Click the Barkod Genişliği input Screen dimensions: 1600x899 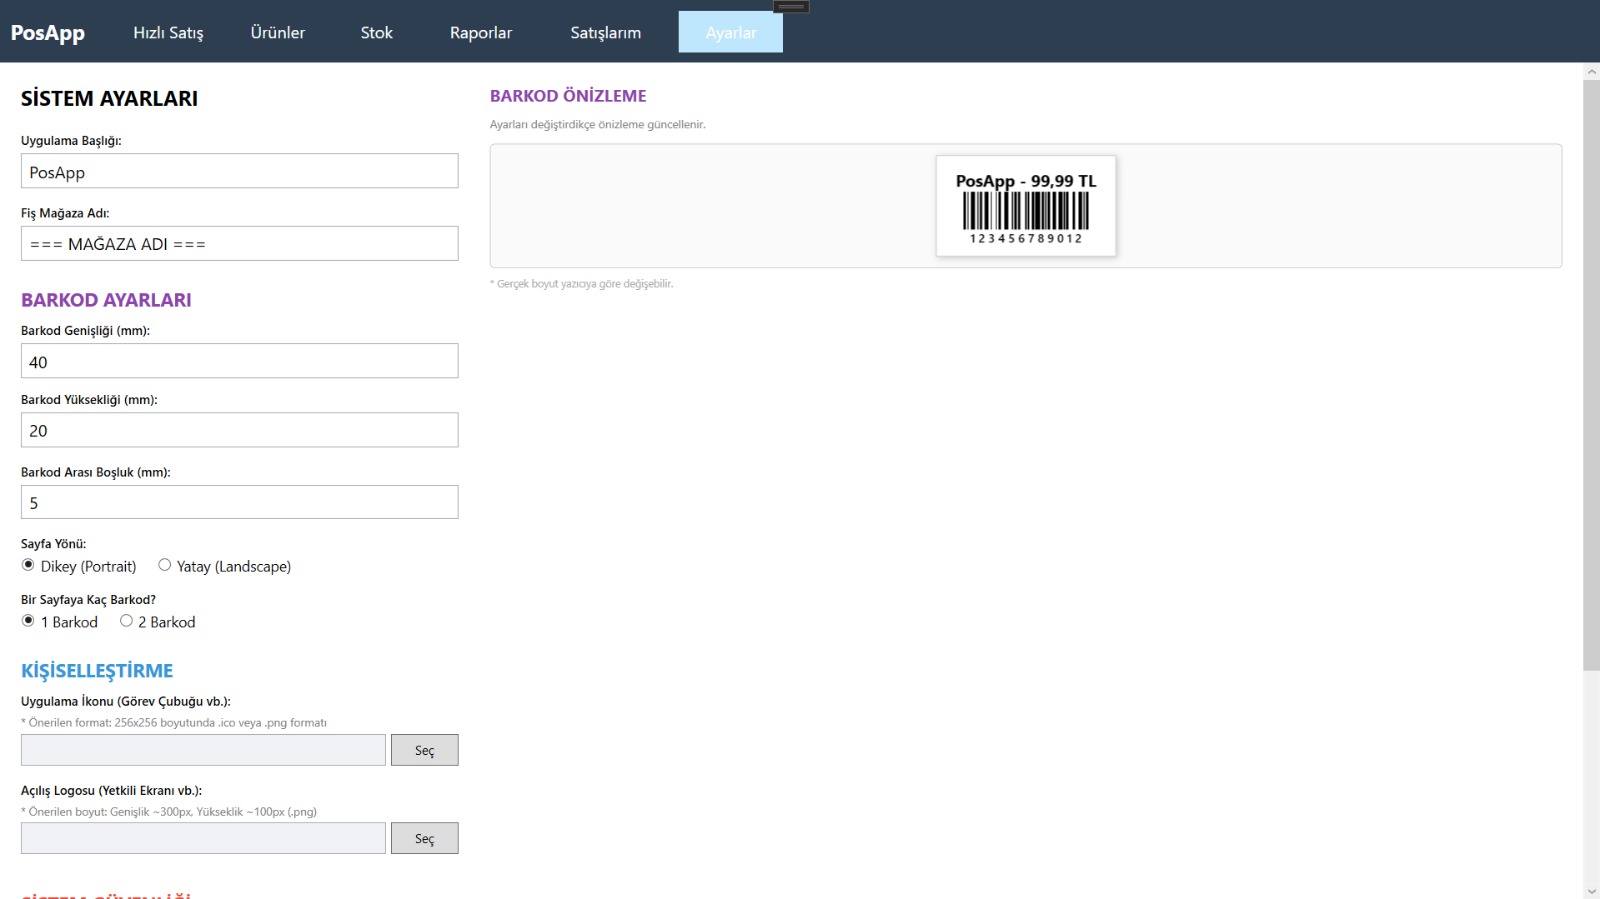pos(239,361)
